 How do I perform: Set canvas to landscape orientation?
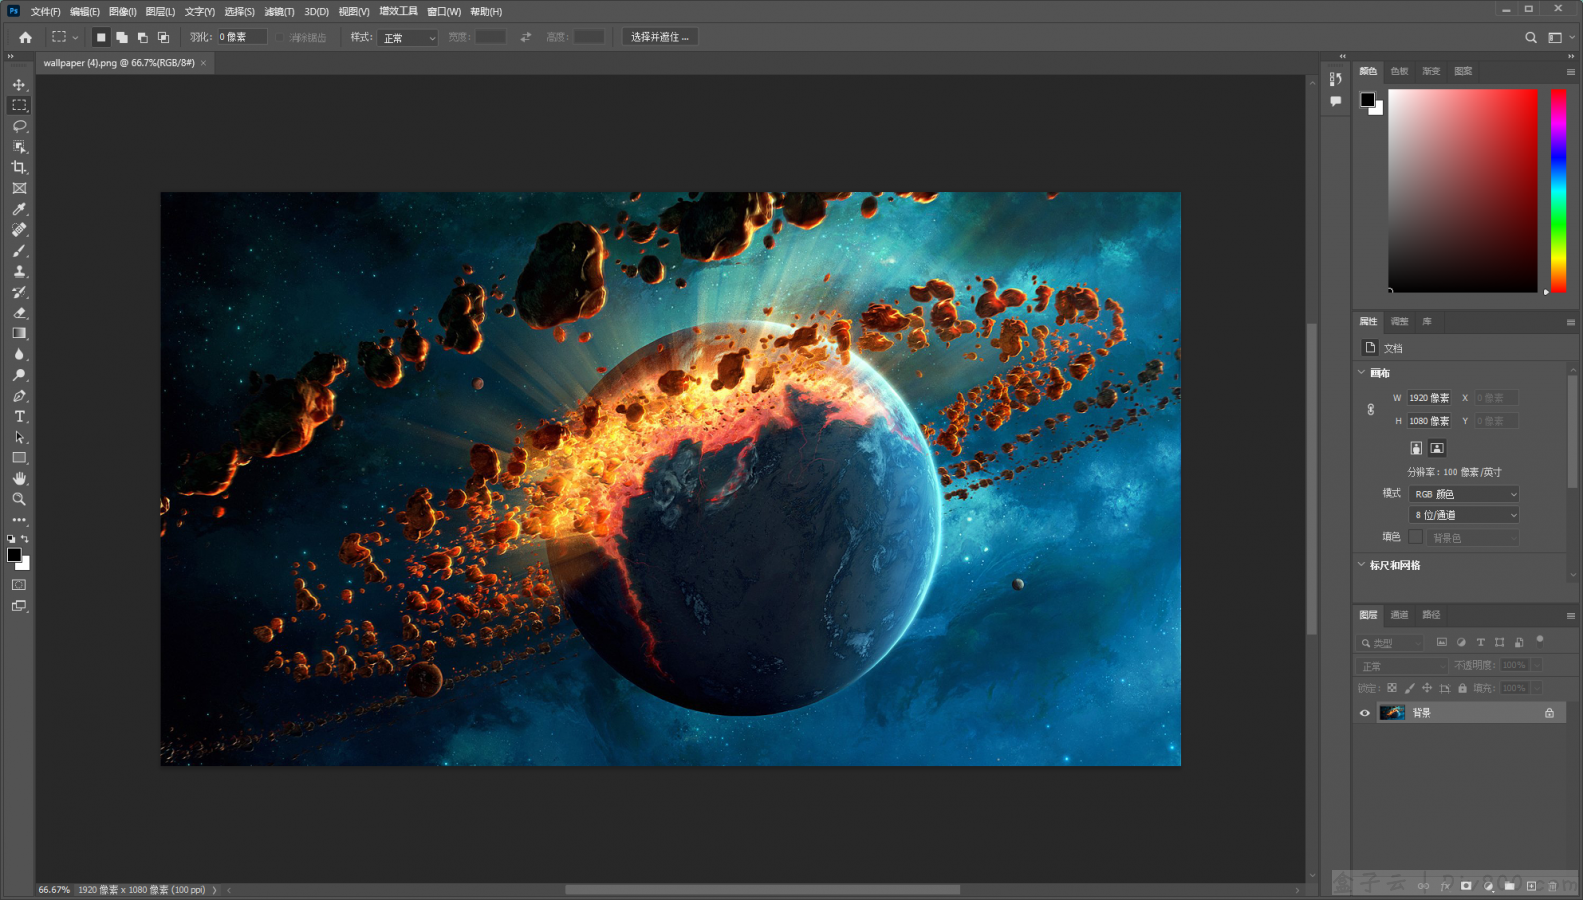tap(1437, 448)
